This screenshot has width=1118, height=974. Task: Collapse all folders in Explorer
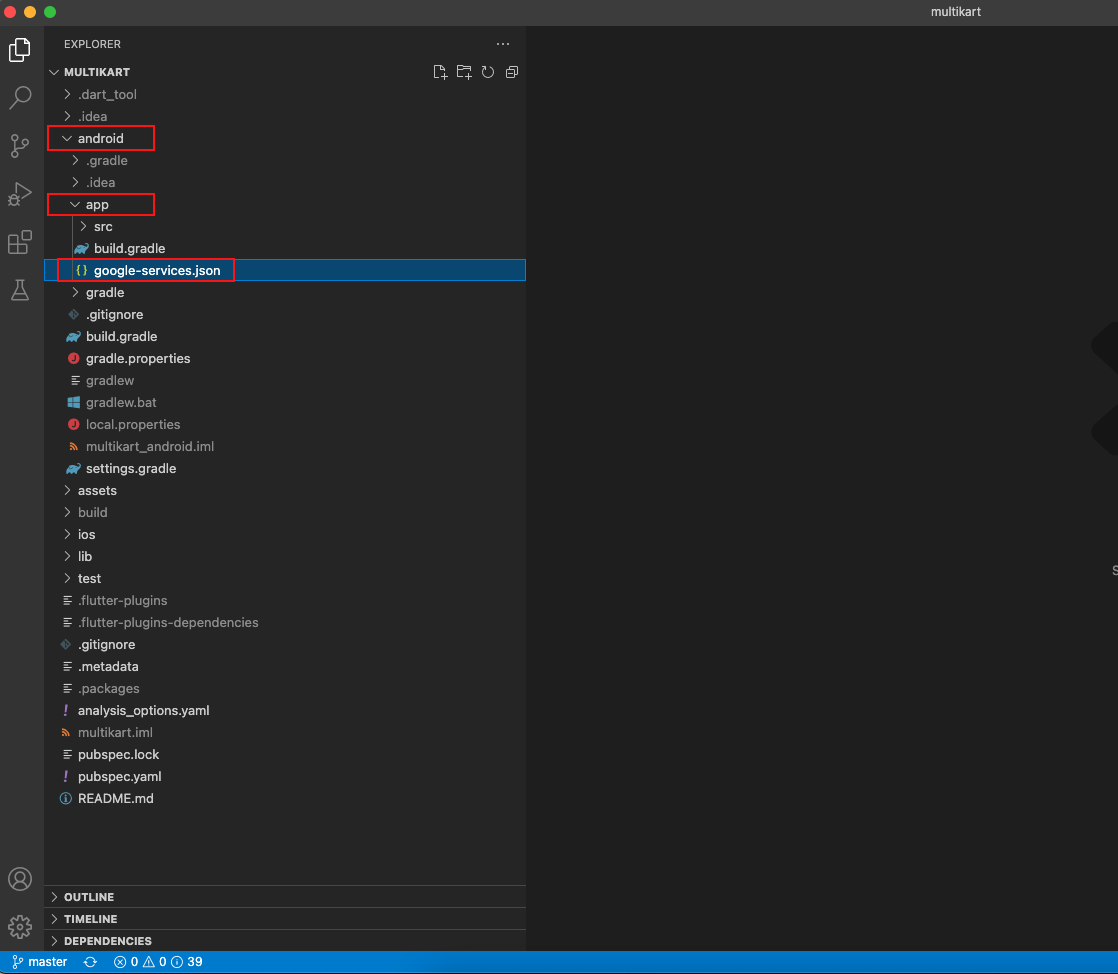512,72
